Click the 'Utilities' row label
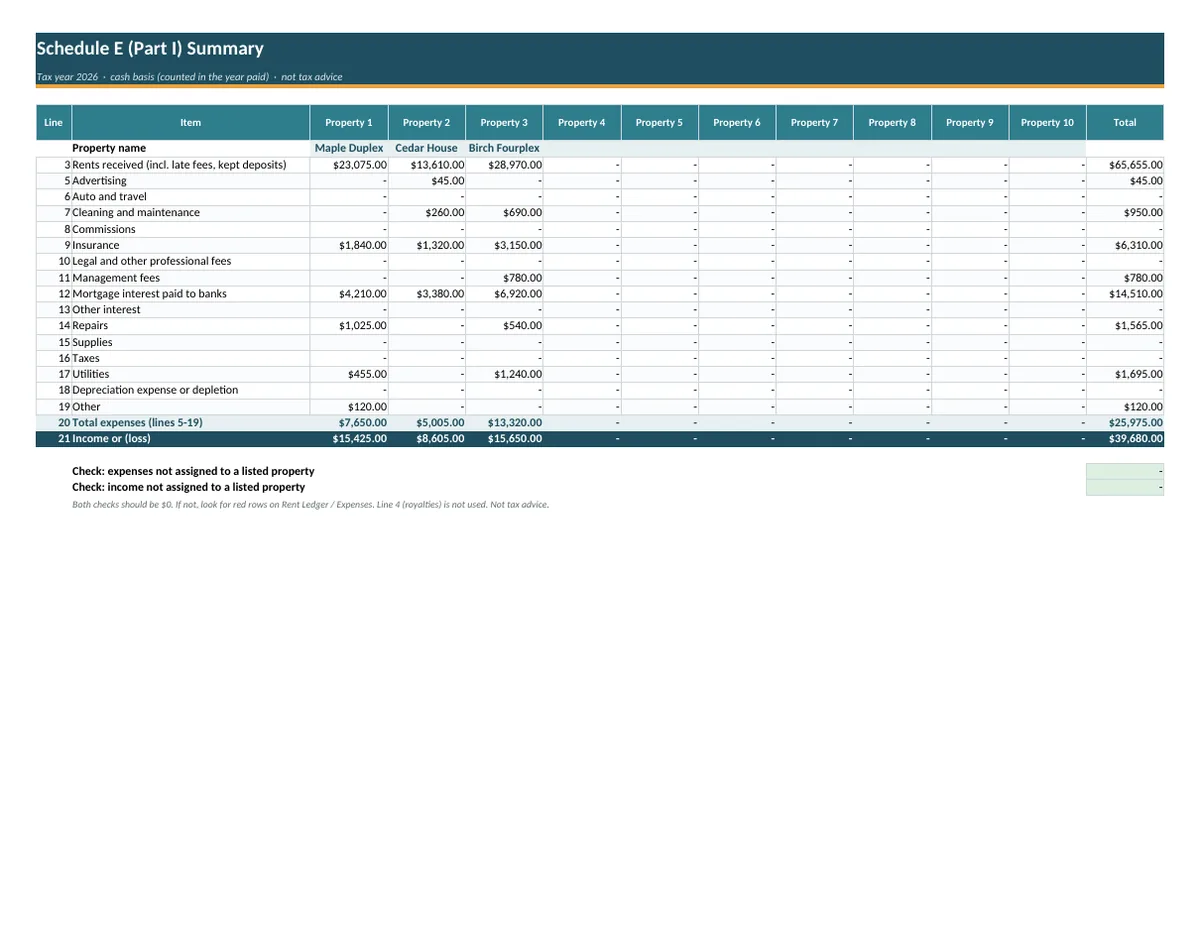 [x=91, y=374]
